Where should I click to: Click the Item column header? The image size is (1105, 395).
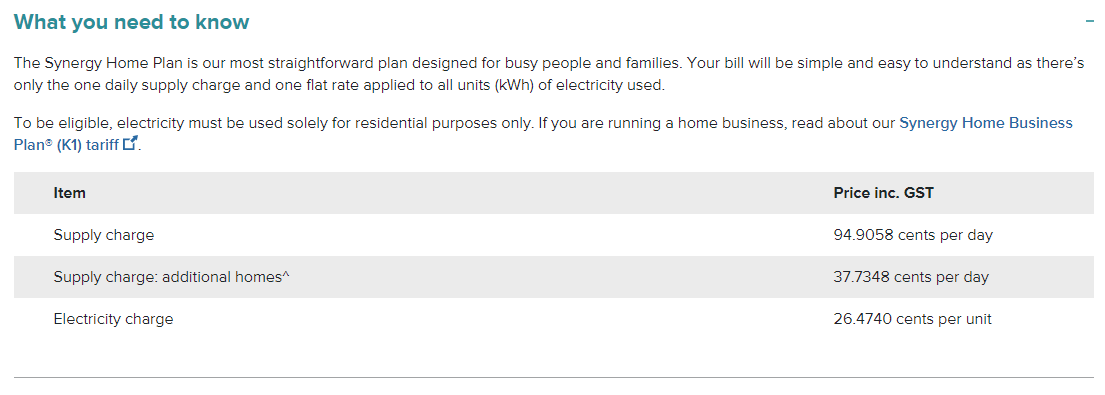tap(70, 193)
